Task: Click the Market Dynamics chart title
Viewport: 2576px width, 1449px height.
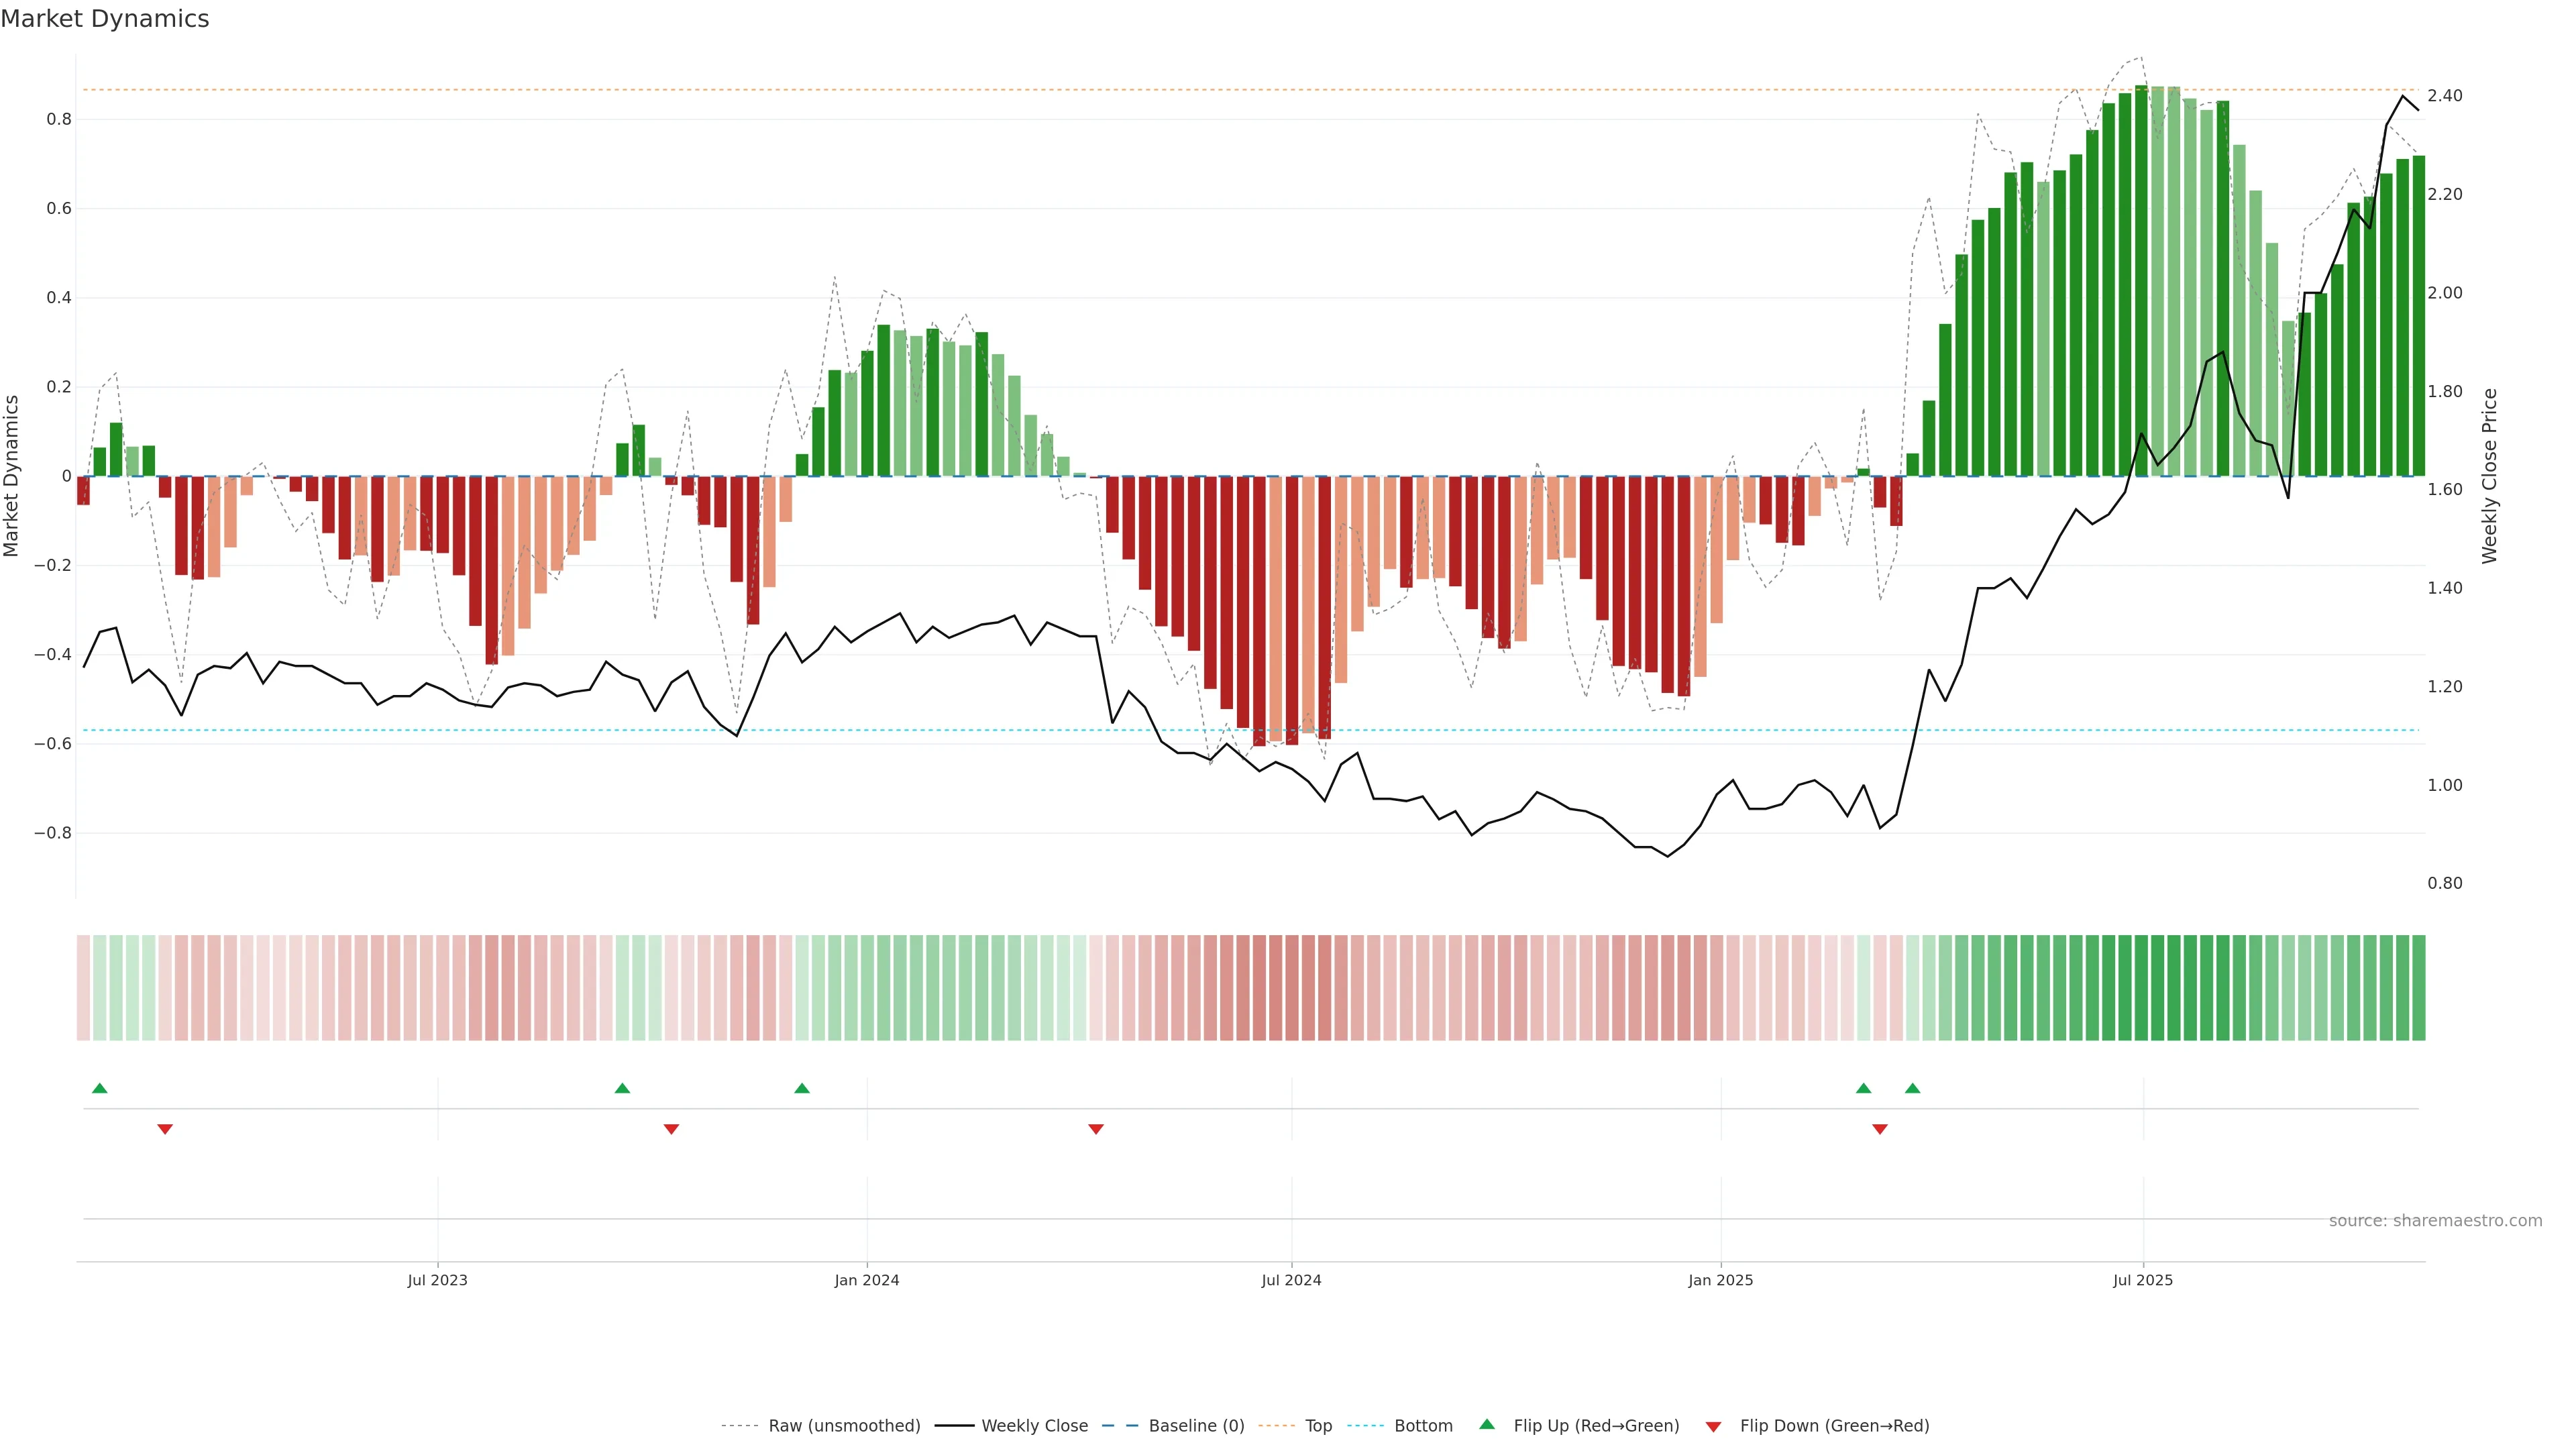Action: pos(105,19)
